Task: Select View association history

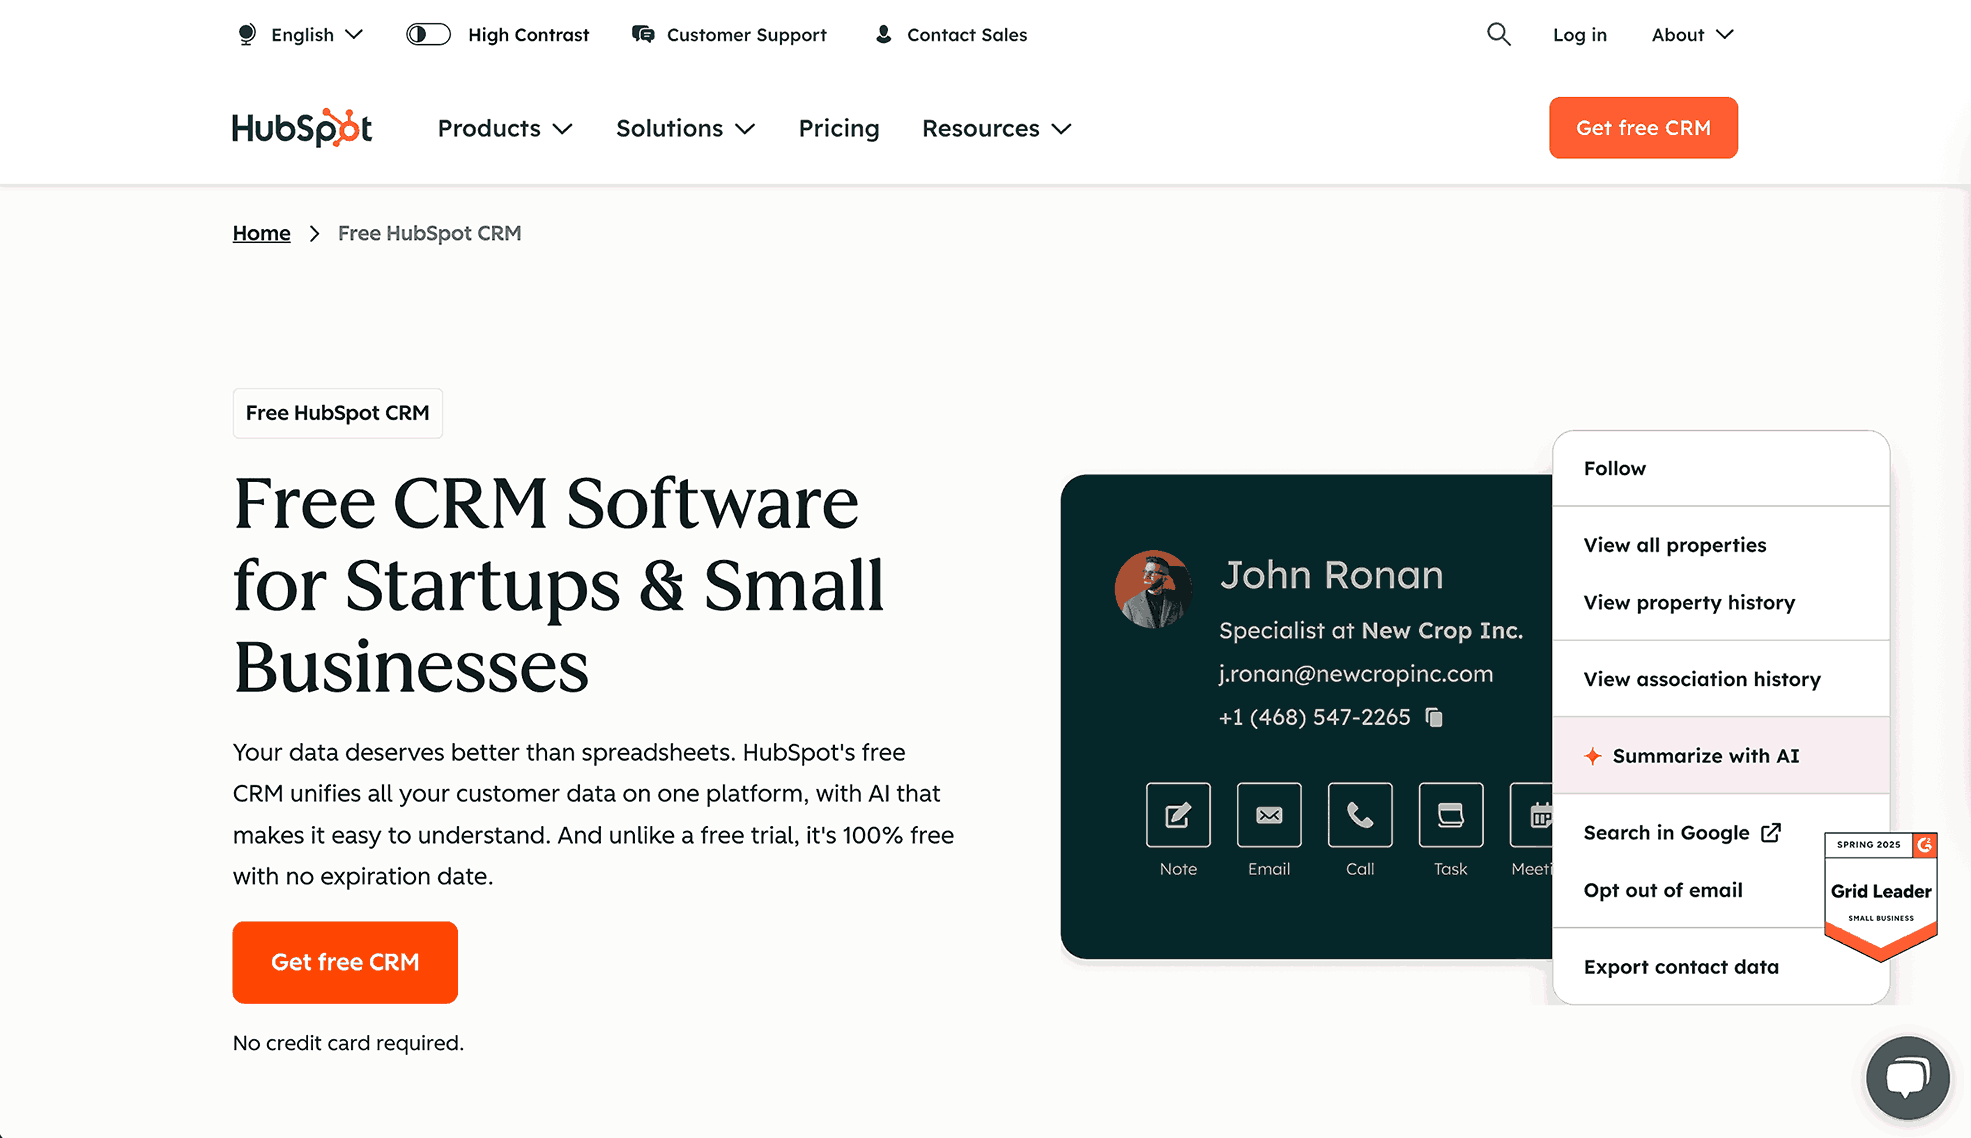Action: (1721, 680)
